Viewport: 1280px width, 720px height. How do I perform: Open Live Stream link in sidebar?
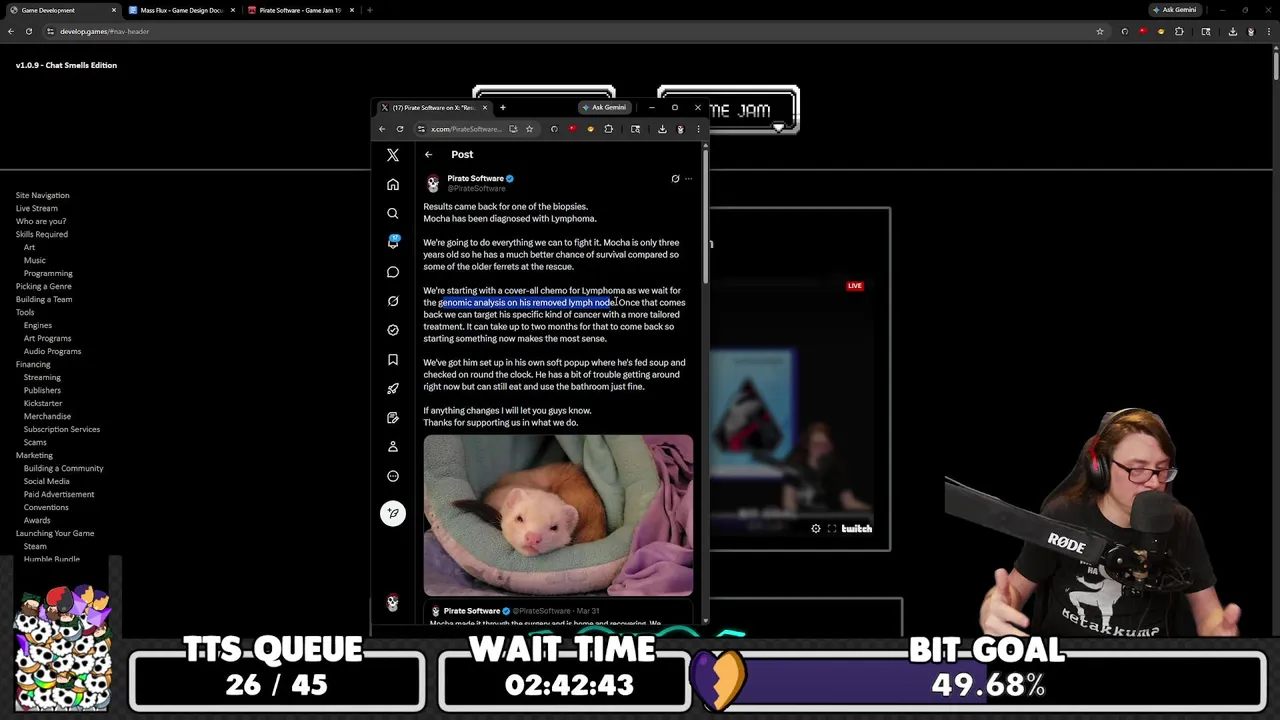36,208
